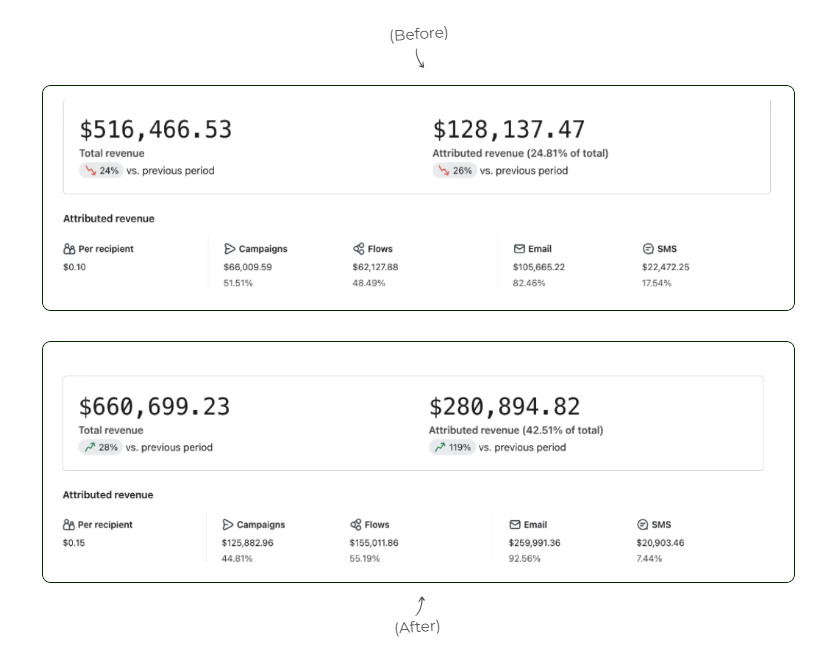Click the Campaigns icon in After panel
The height and width of the screenshot is (658, 830).
[228, 525]
